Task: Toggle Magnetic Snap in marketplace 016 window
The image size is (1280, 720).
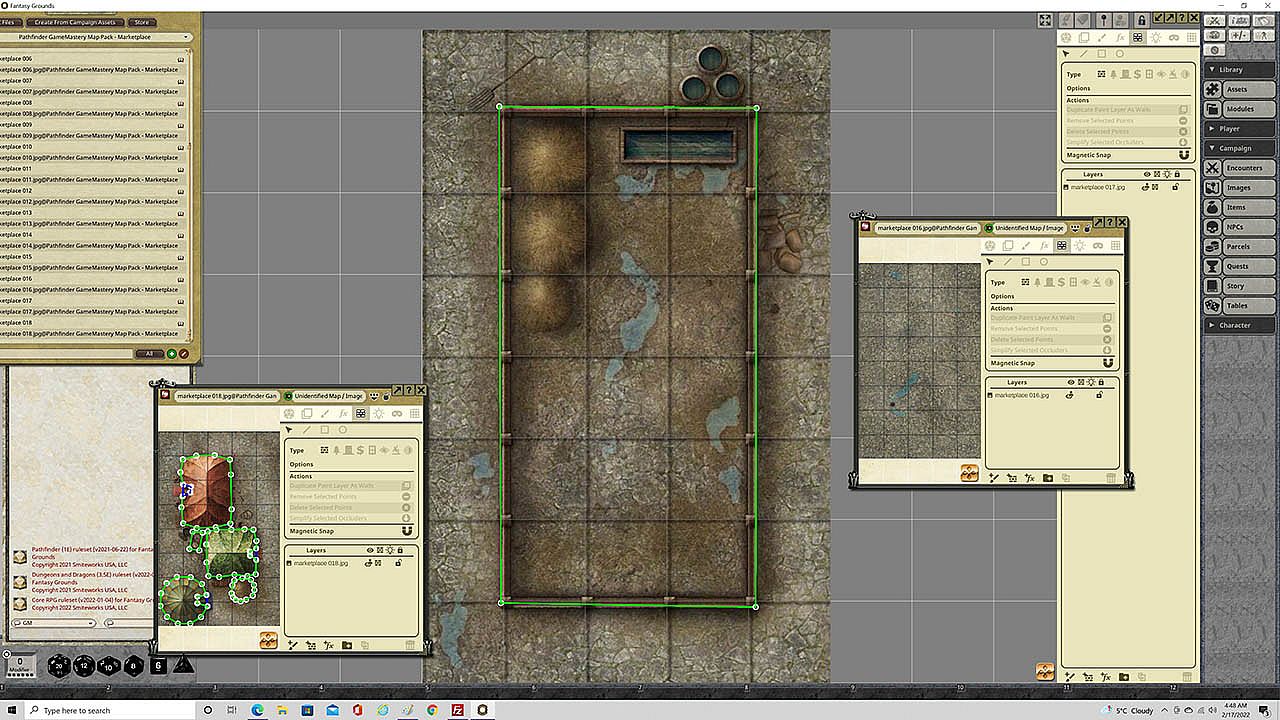Action: tap(1107, 363)
